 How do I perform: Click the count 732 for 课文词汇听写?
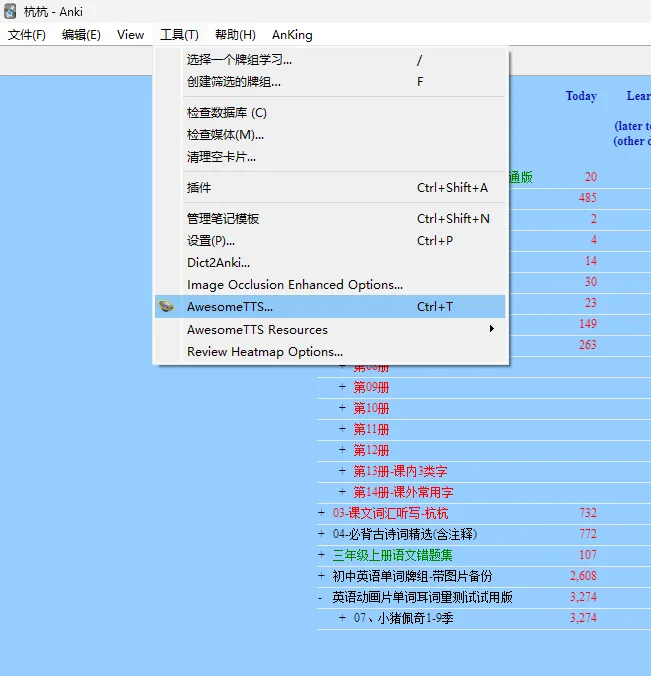[x=588, y=513]
